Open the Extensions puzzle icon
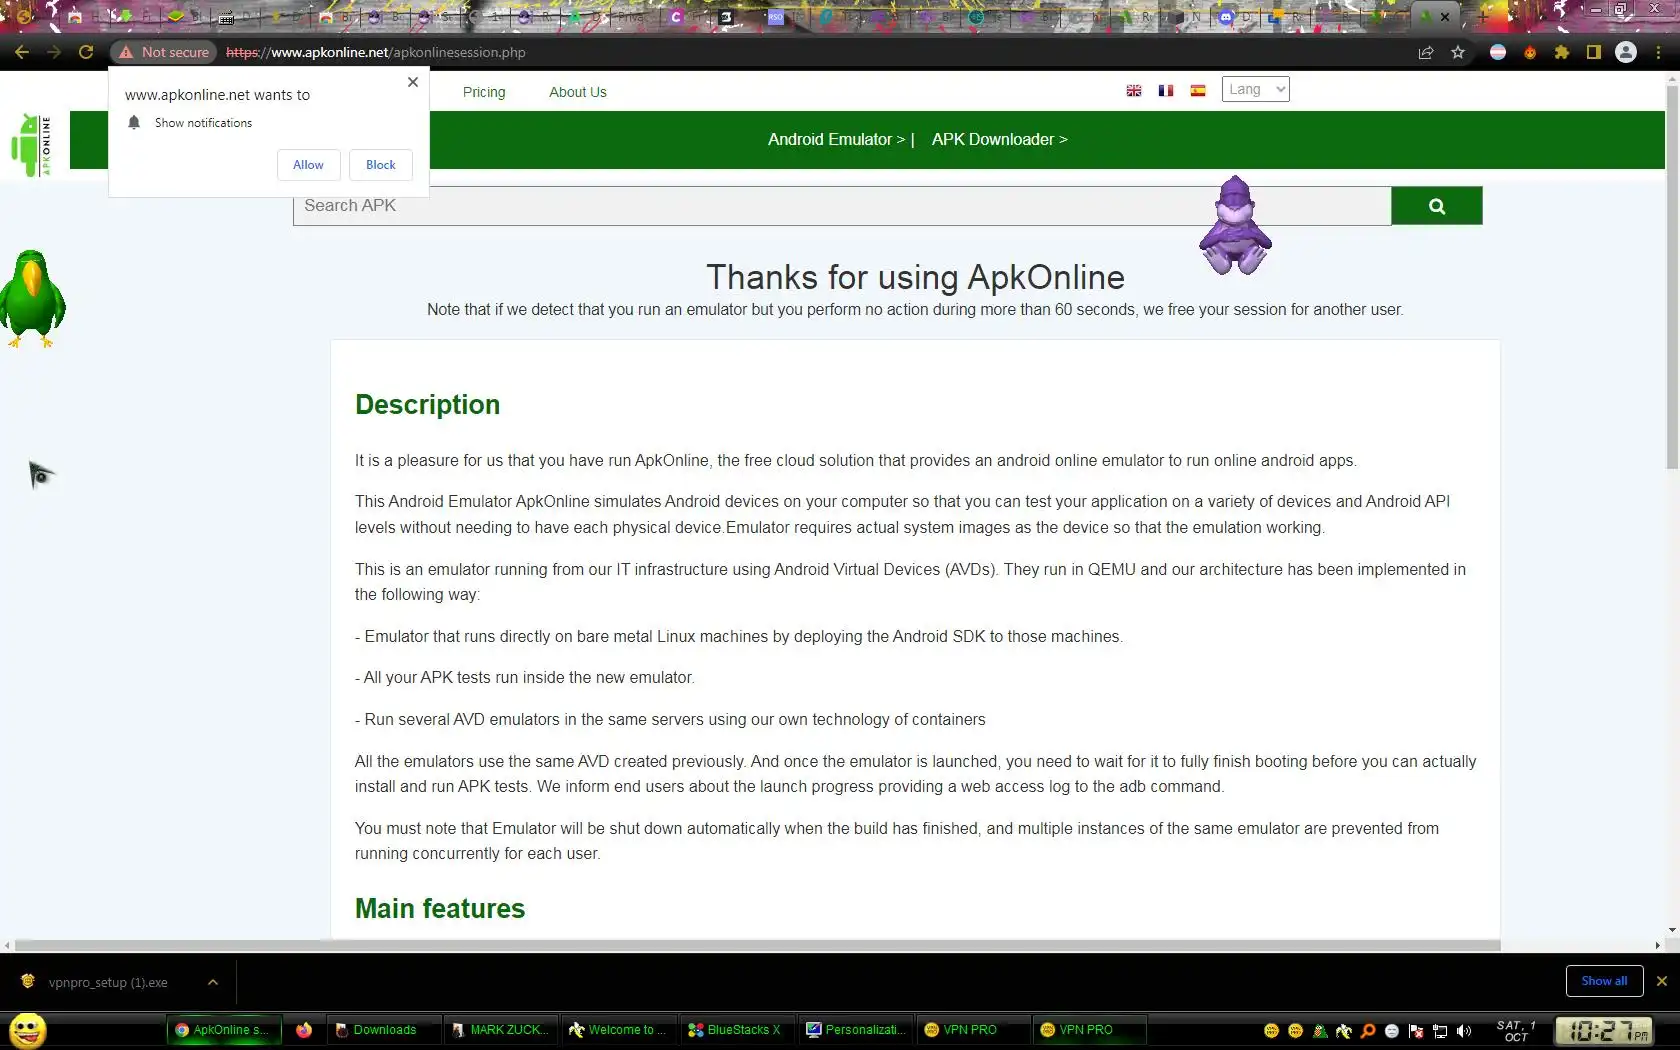Viewport: 1680px width, 1050px height. coord(1562,52)
